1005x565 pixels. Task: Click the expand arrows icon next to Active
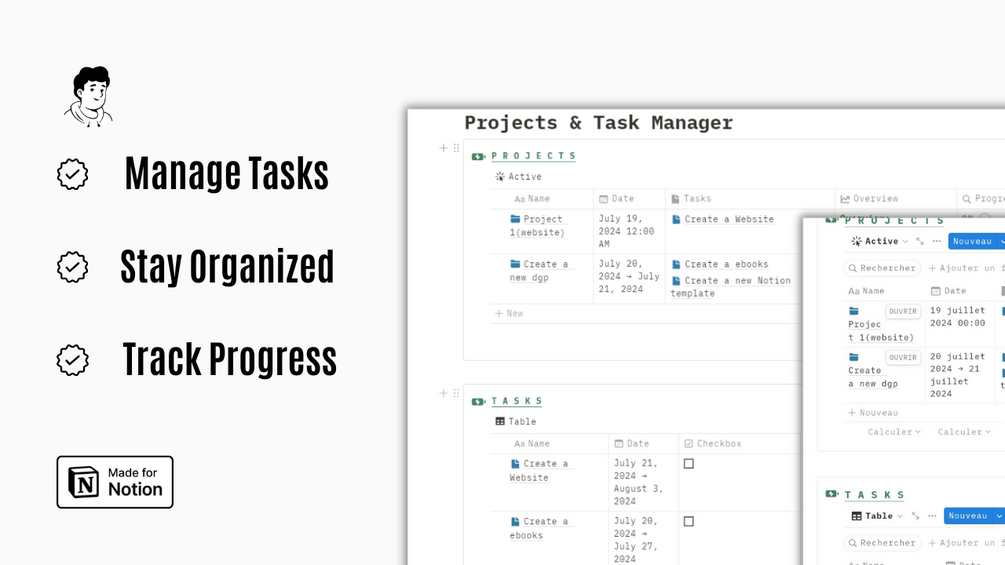click(920, 241)
